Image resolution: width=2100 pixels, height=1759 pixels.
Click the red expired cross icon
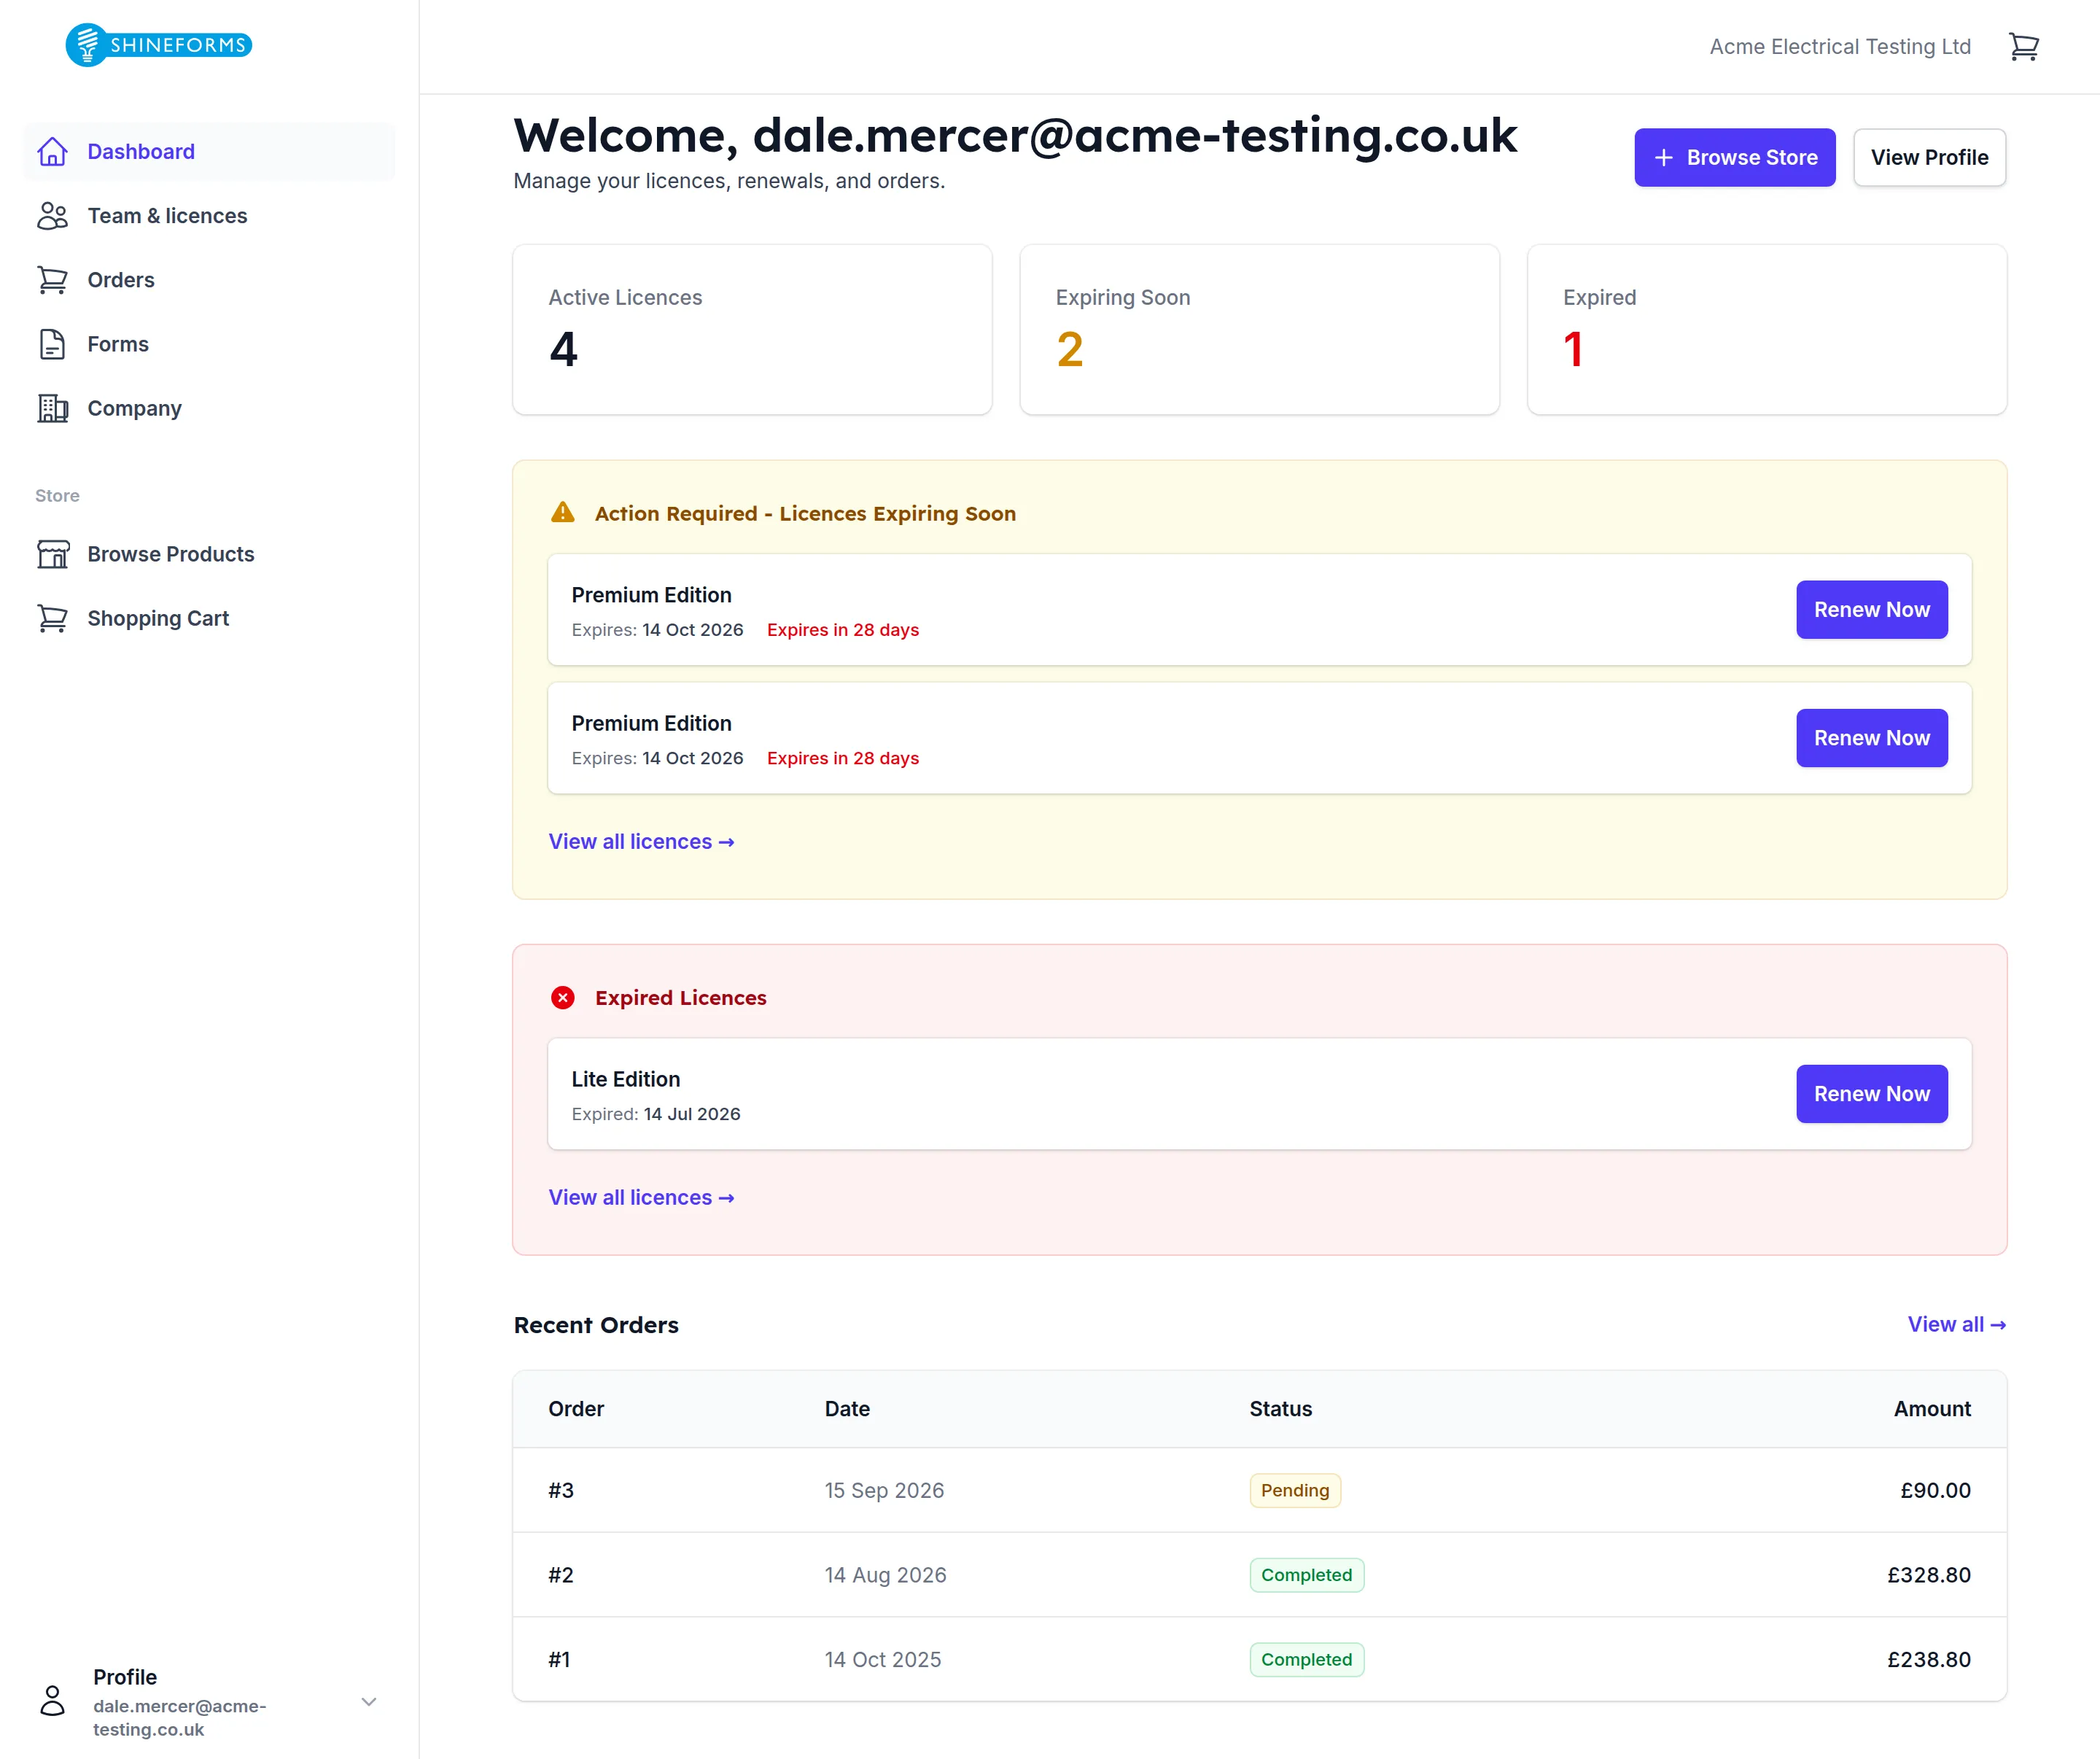[x=563, y=997]
